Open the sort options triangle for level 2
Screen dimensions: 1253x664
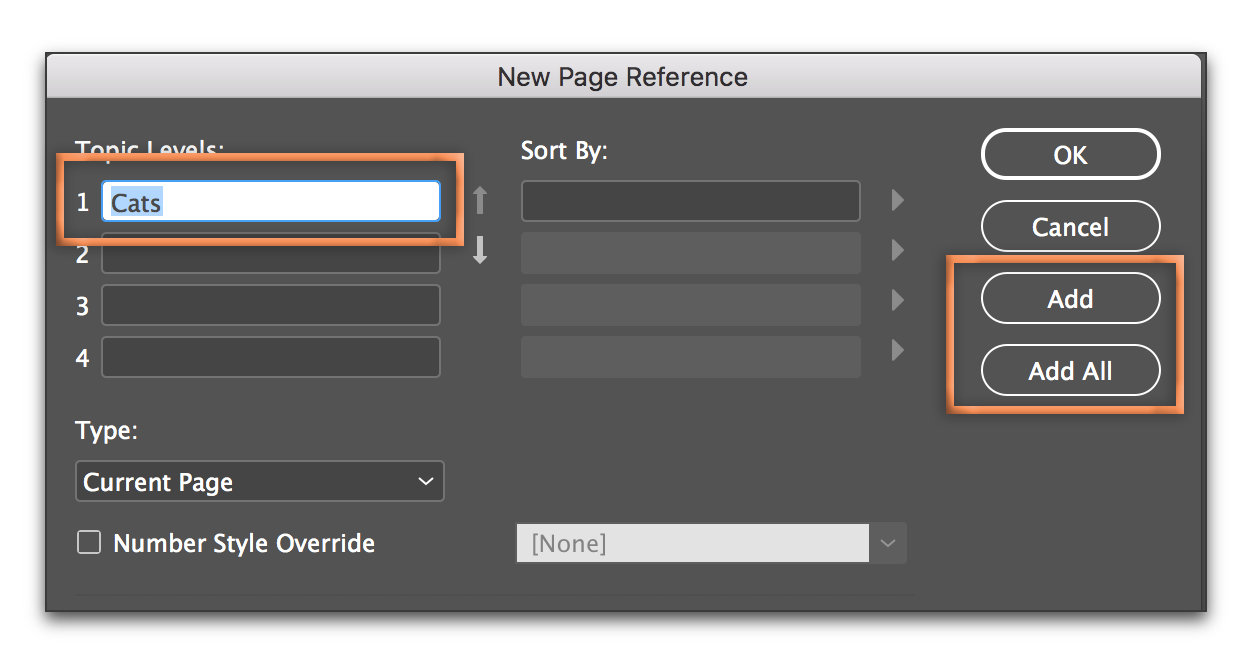point(896,252)
